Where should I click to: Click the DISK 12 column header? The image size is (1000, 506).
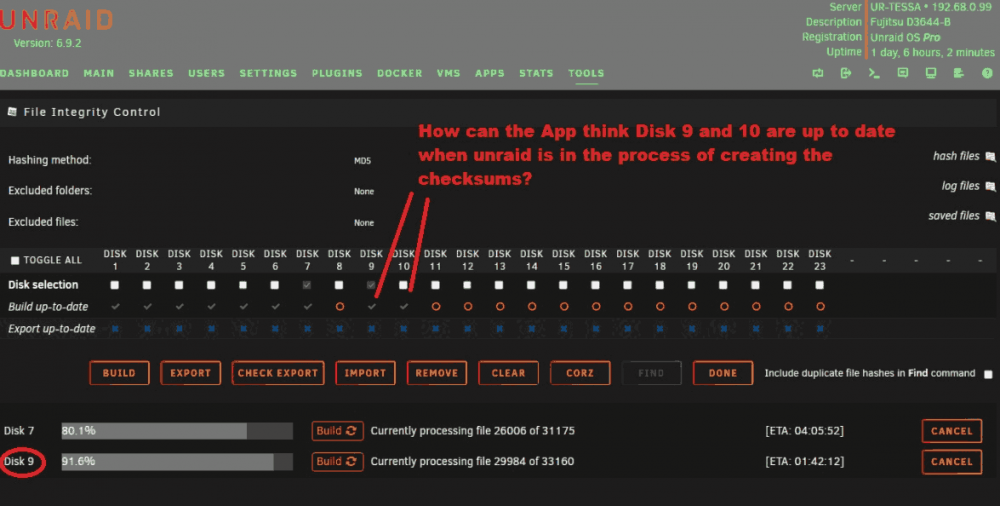click(x=467, y=260)
